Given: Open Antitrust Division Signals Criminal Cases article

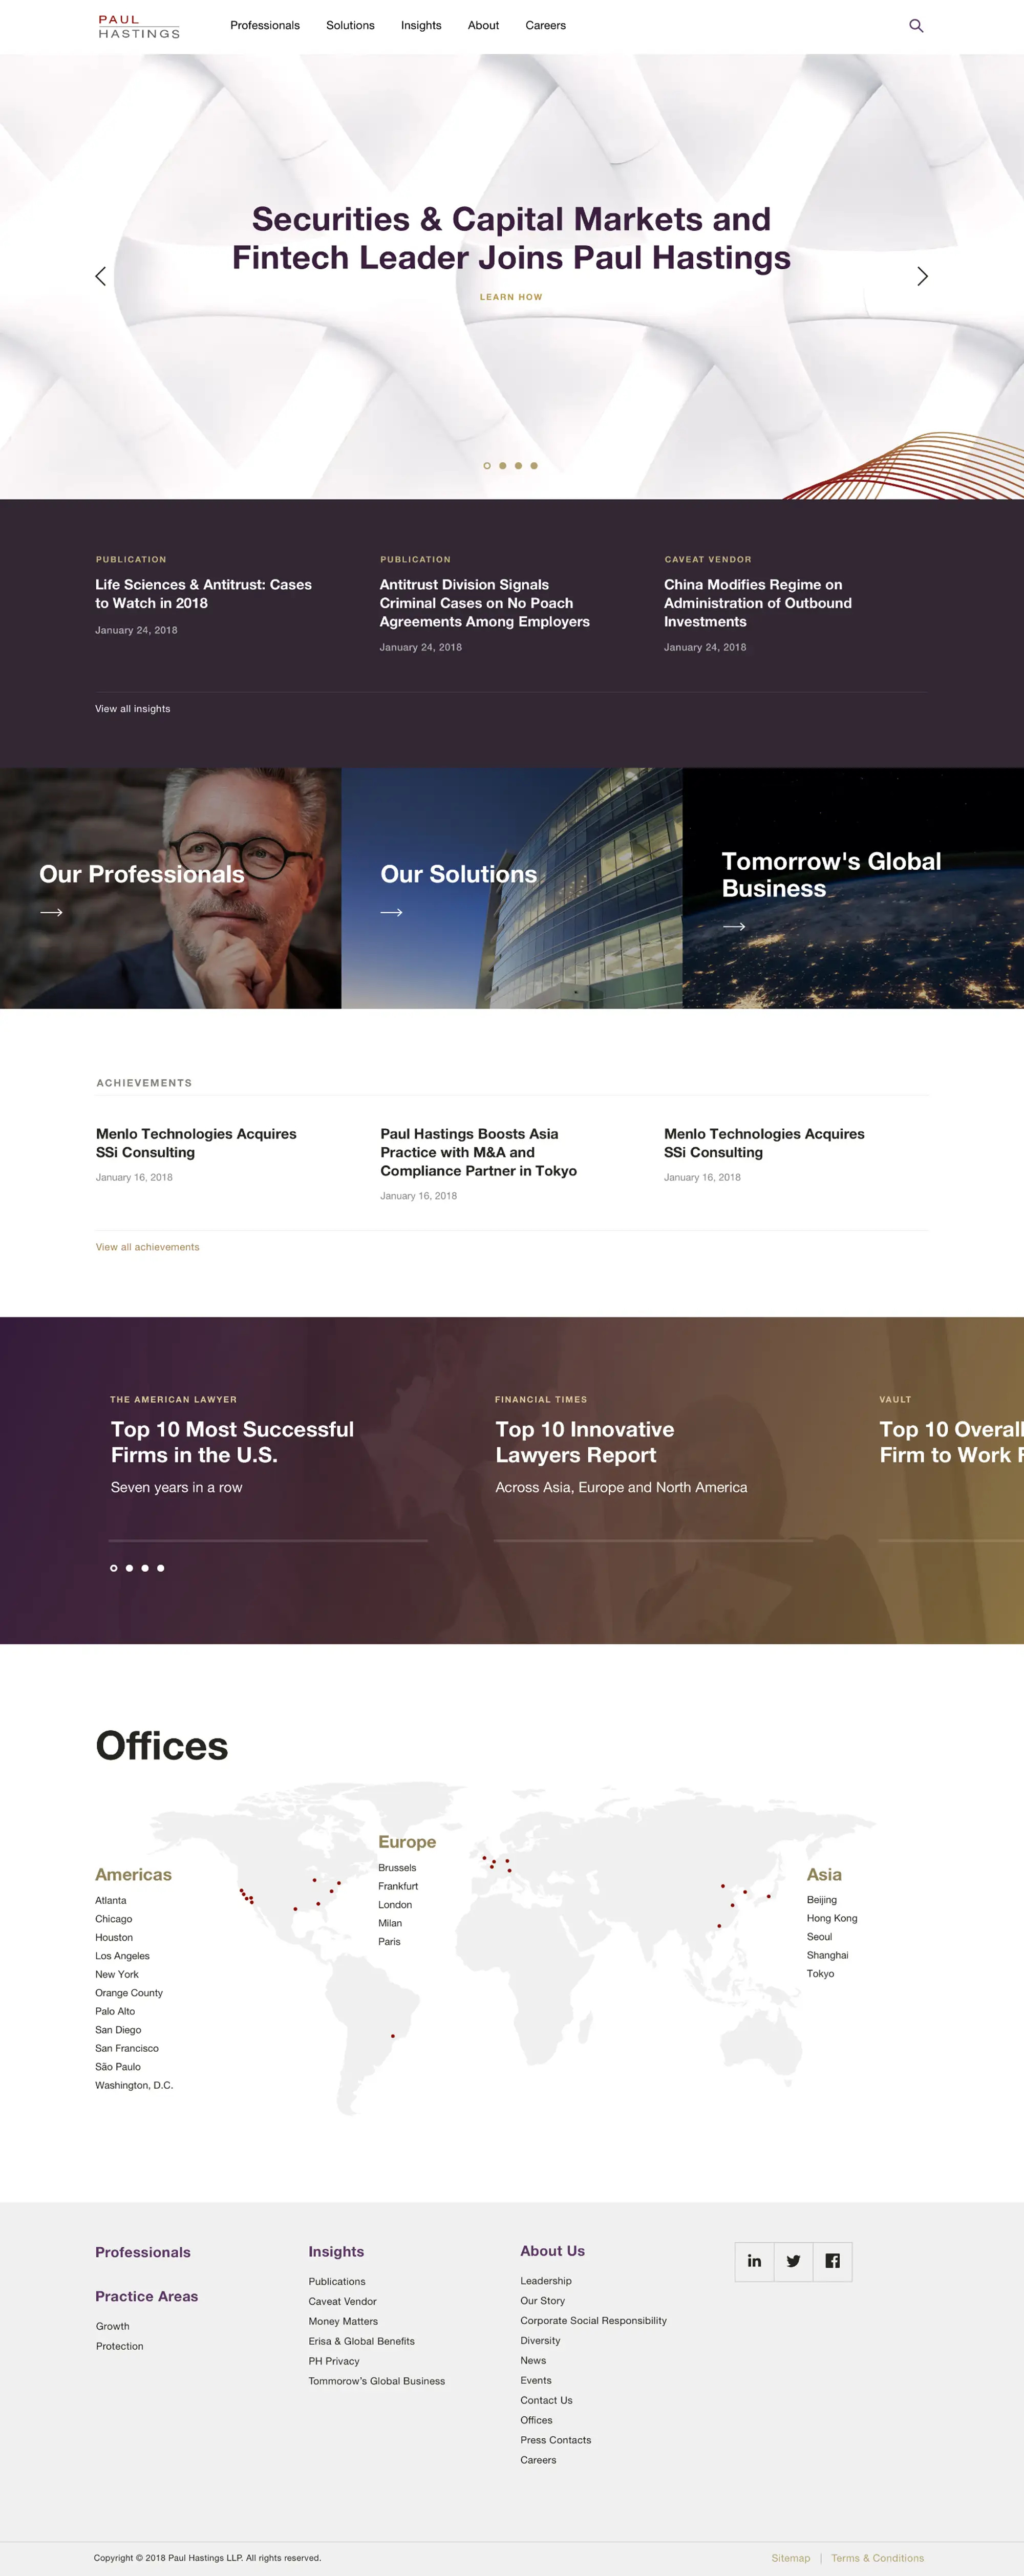Looking at the screenshot, I should (485, 603).
